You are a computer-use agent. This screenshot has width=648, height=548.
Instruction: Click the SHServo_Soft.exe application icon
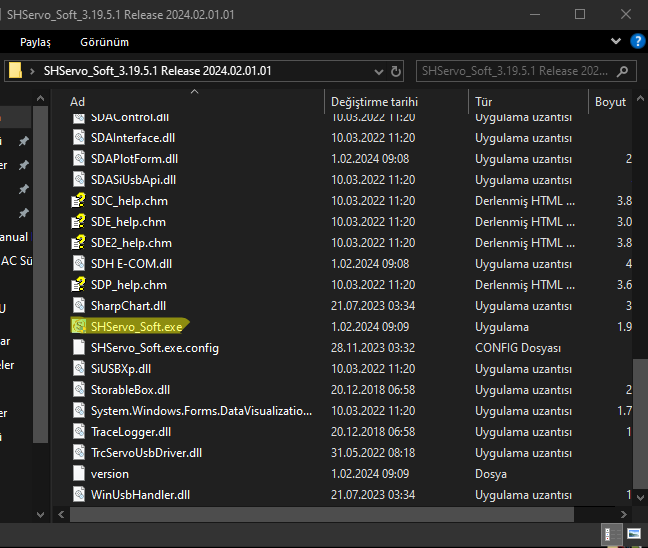tap(79, 326)
